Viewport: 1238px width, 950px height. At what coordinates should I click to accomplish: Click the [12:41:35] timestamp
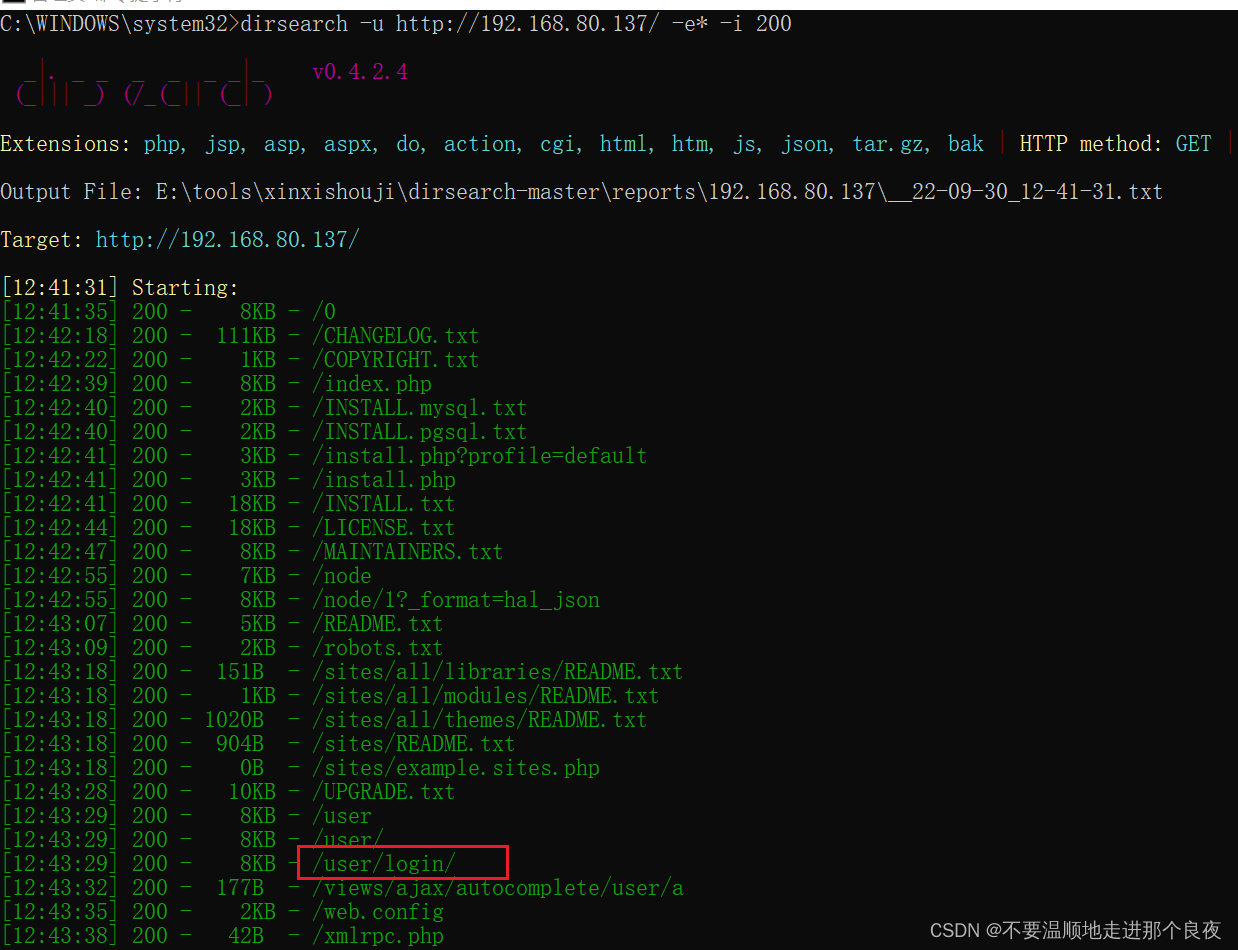click(x=60, y=312)
